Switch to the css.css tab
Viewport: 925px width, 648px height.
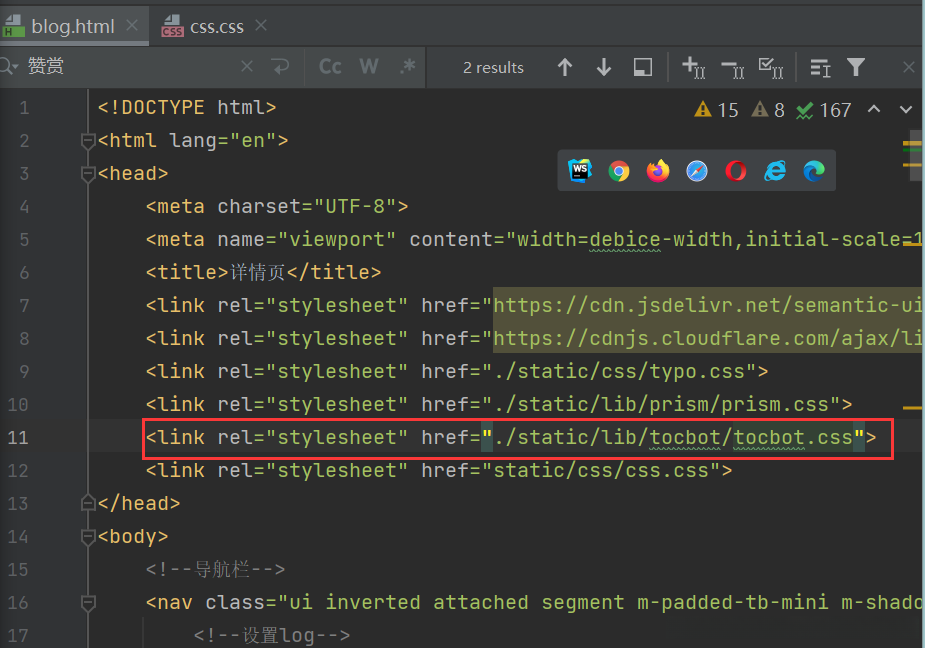click(217, 27)
